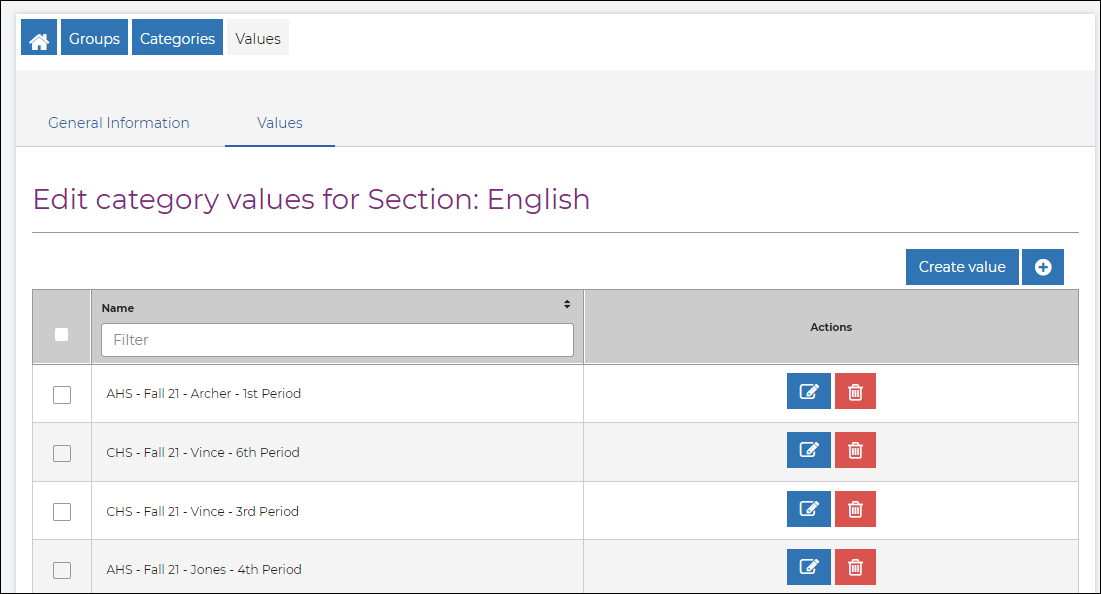Click the plus icon beside Create value
Viewport: 1101px width, 594px height.
[x=1043, y=266]
